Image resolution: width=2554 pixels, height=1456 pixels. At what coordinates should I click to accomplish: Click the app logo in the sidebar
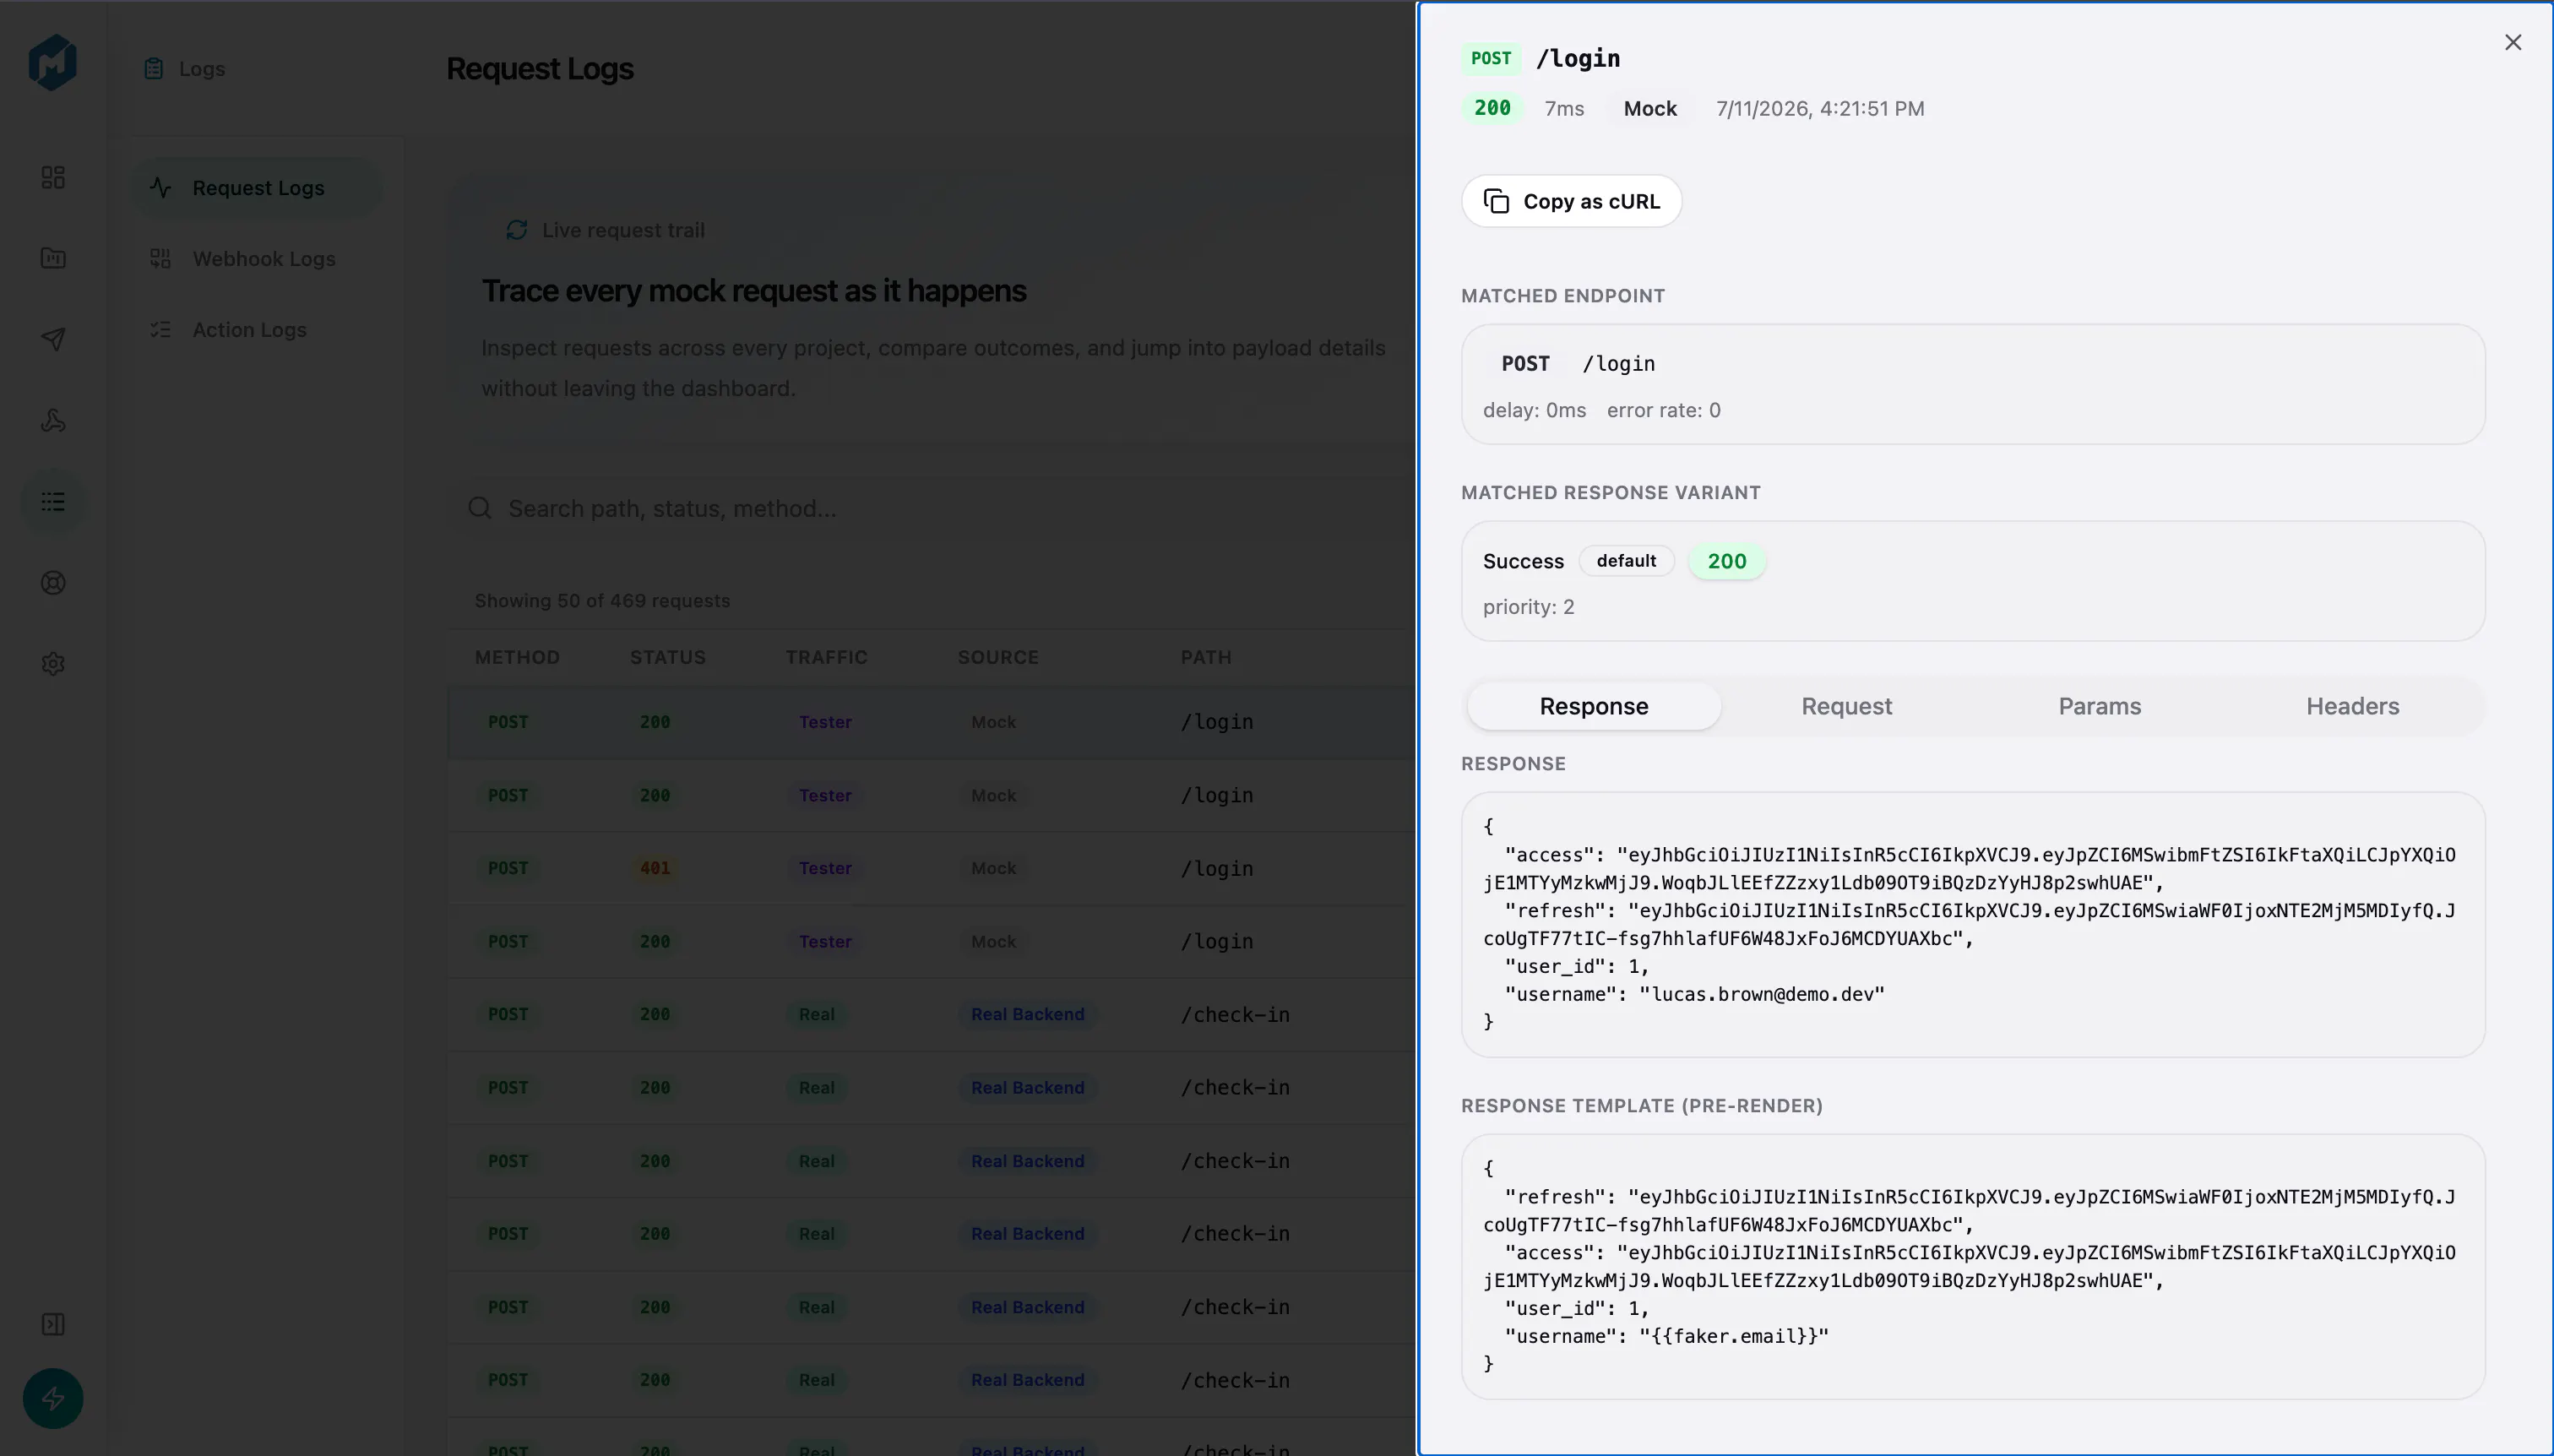pyautogui.click(x=53, y=62)
